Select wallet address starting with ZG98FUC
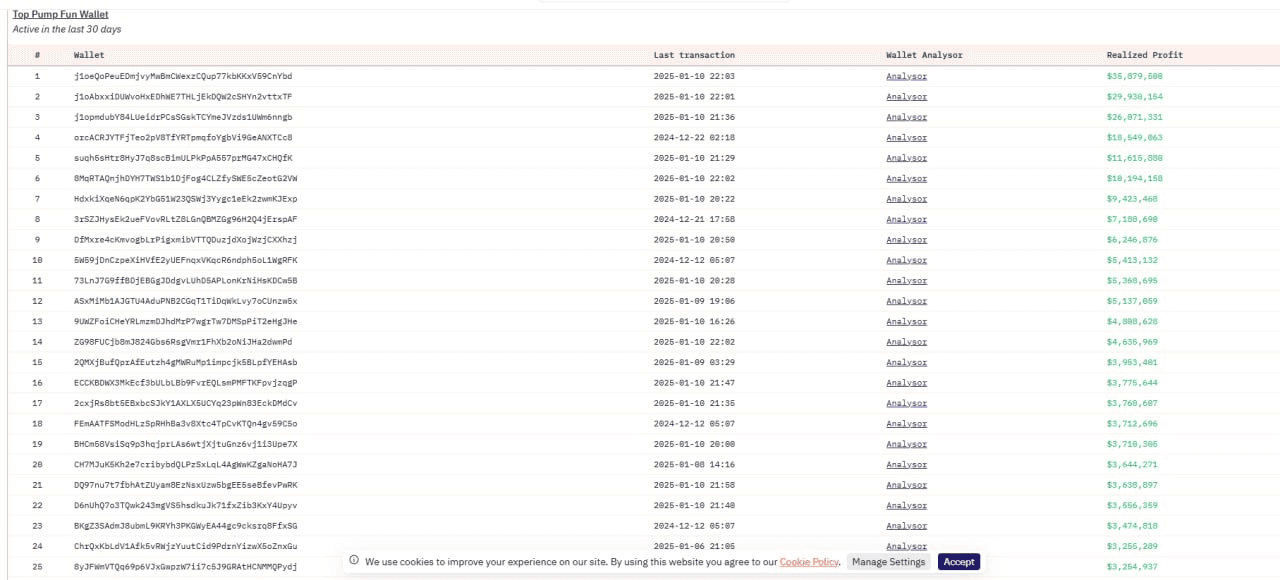The width and height of the screenshot is (1280, 580). pos(183,342)
